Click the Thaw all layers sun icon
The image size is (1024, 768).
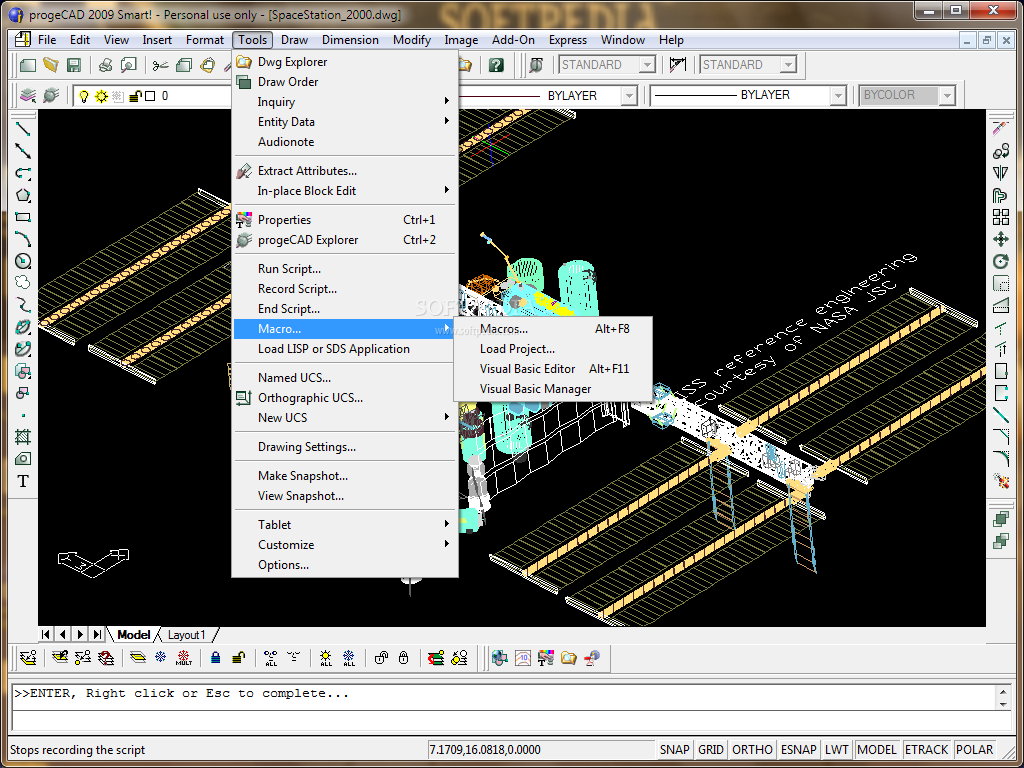326,658
